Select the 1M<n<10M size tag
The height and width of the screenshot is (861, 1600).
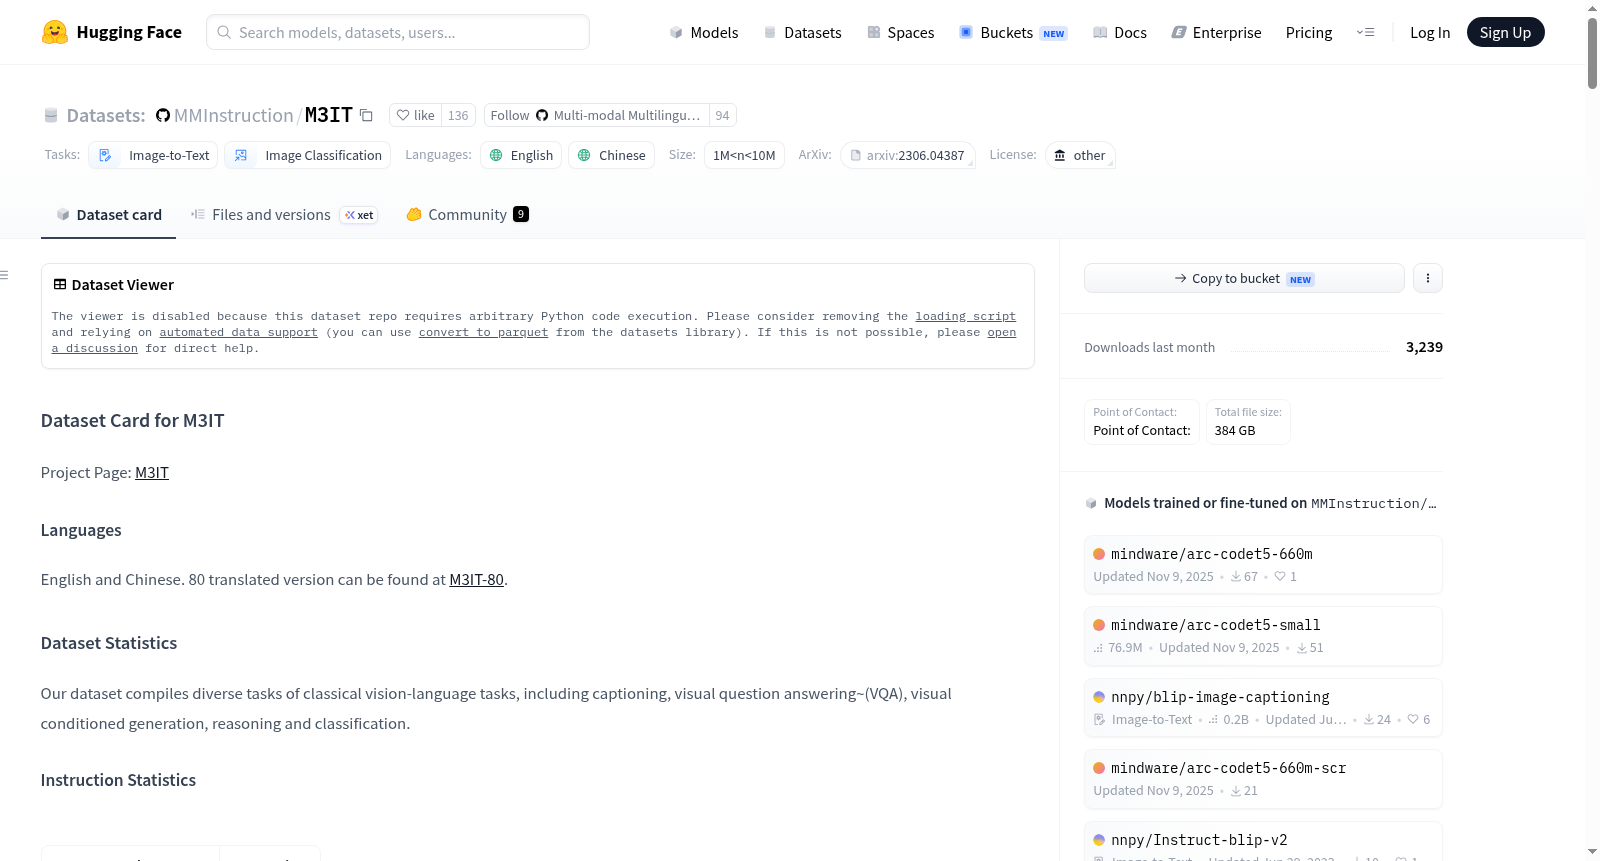[744, 155]
